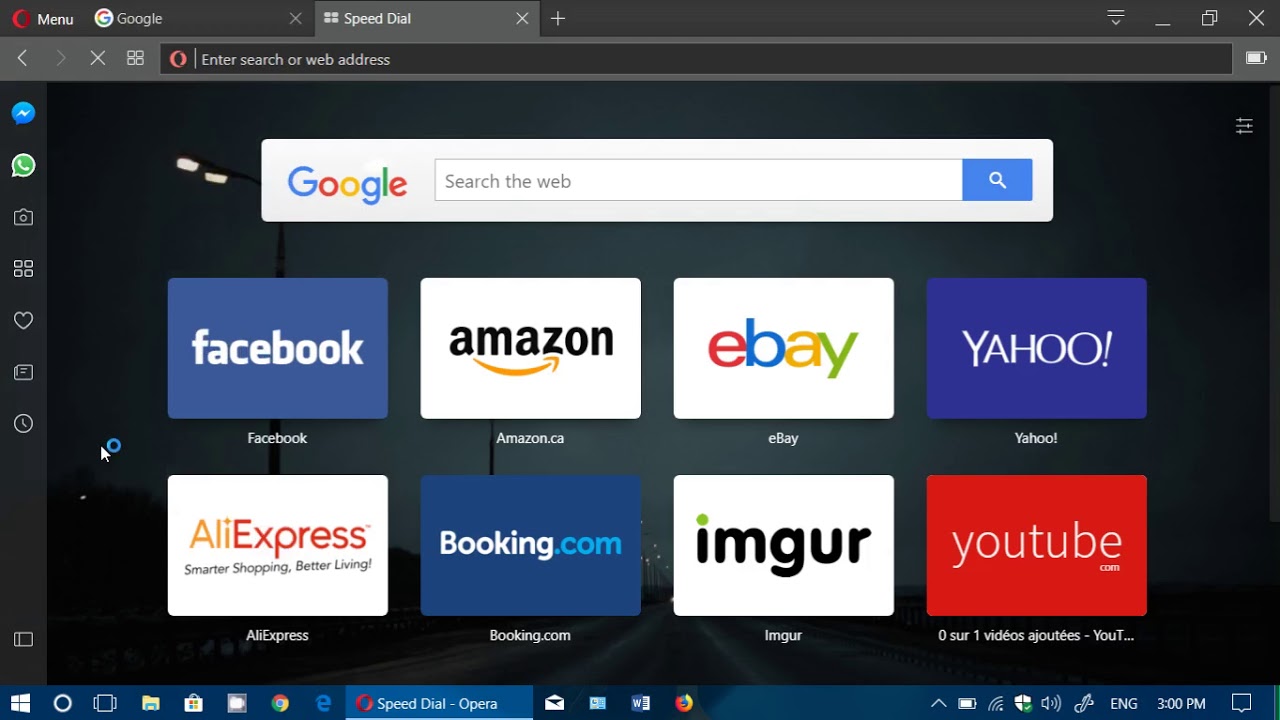
Task: Open WhatsApp in the Opera sidebar
Action: pos(23,166)
